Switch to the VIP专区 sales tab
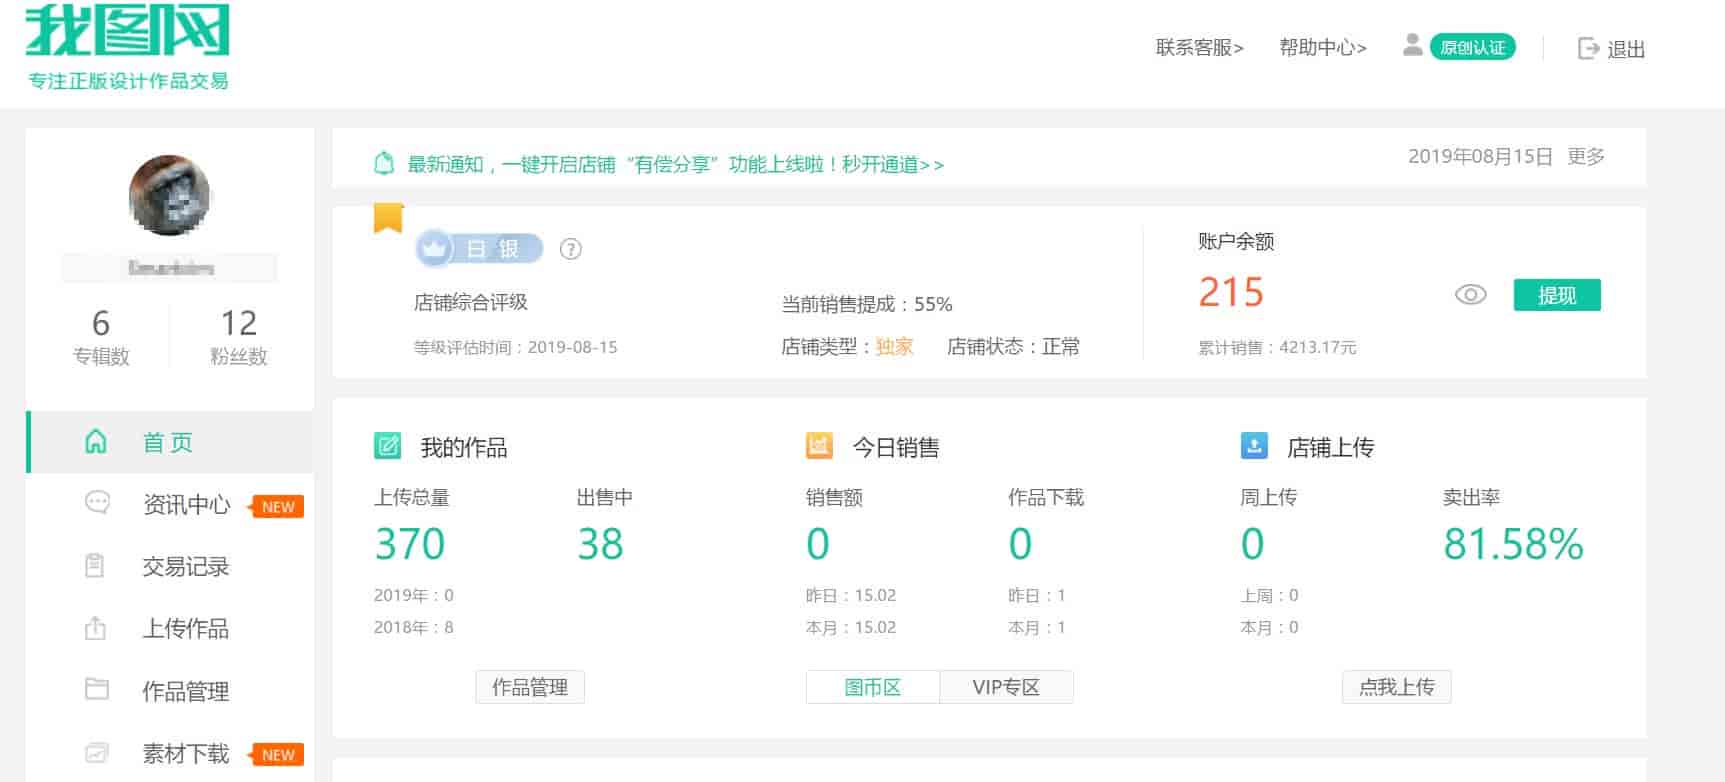Image resolution: width=1725 pixels, height=782 pixels. point(1006,687)
